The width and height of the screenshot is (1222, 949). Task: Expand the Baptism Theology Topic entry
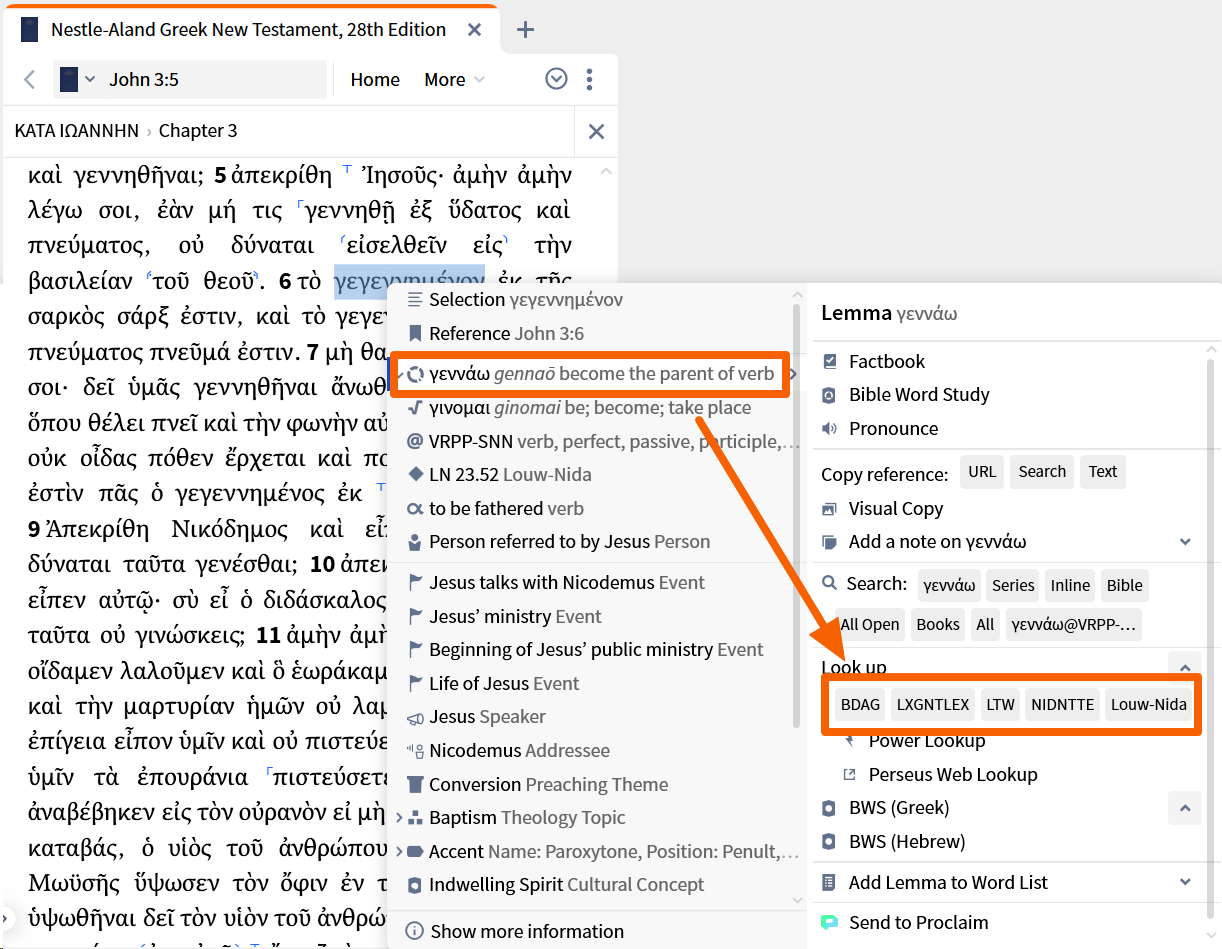(400, 818)
